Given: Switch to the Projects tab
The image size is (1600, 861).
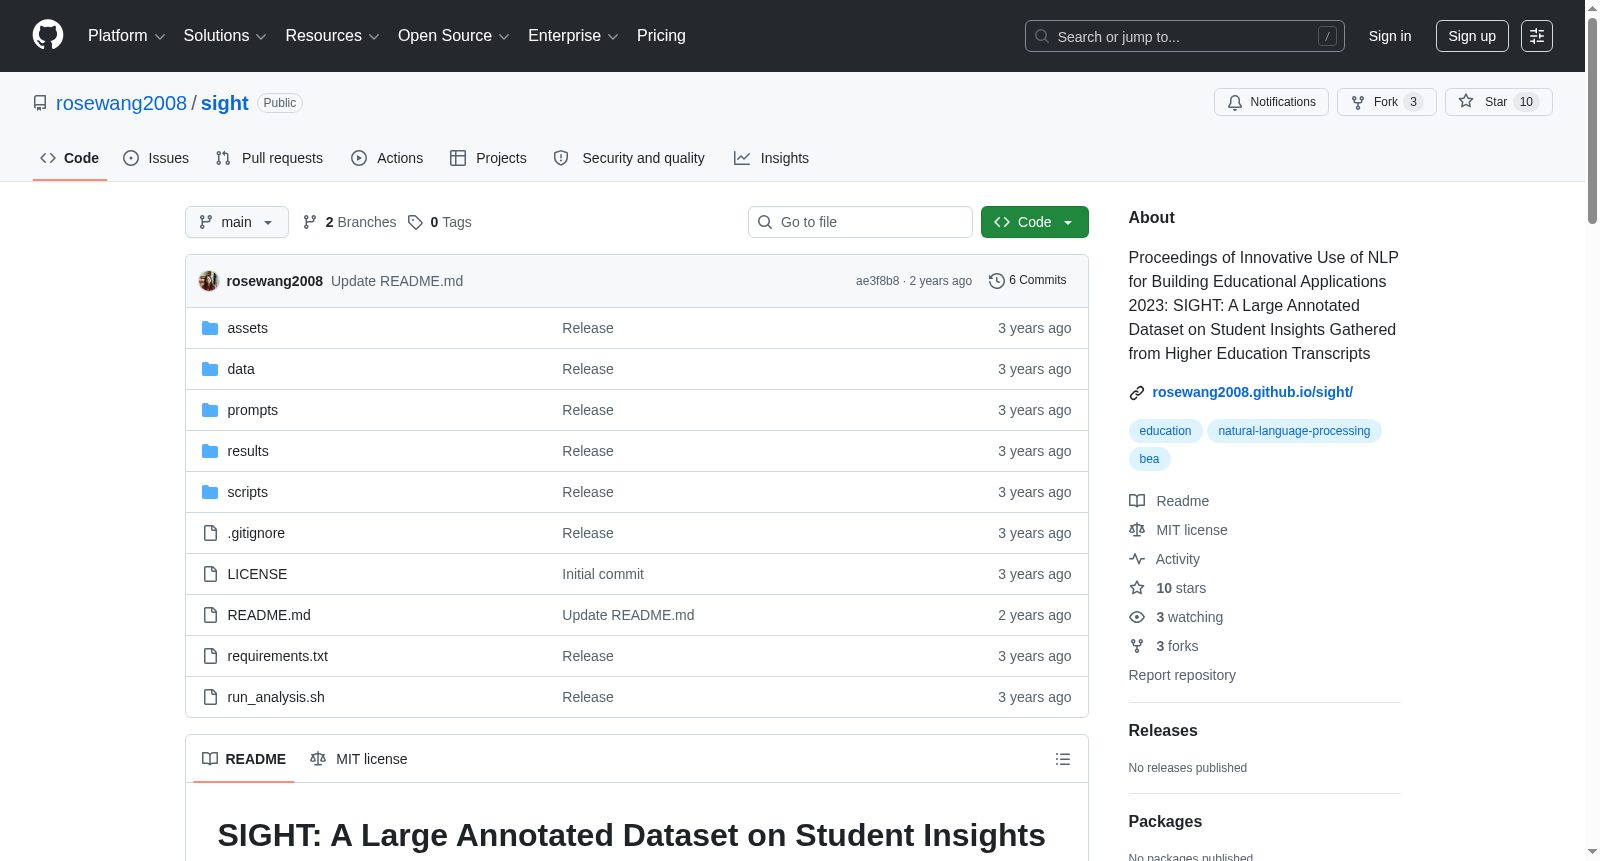Looking at the screenshot, I should pyautogui.click(x=488, y=158).
